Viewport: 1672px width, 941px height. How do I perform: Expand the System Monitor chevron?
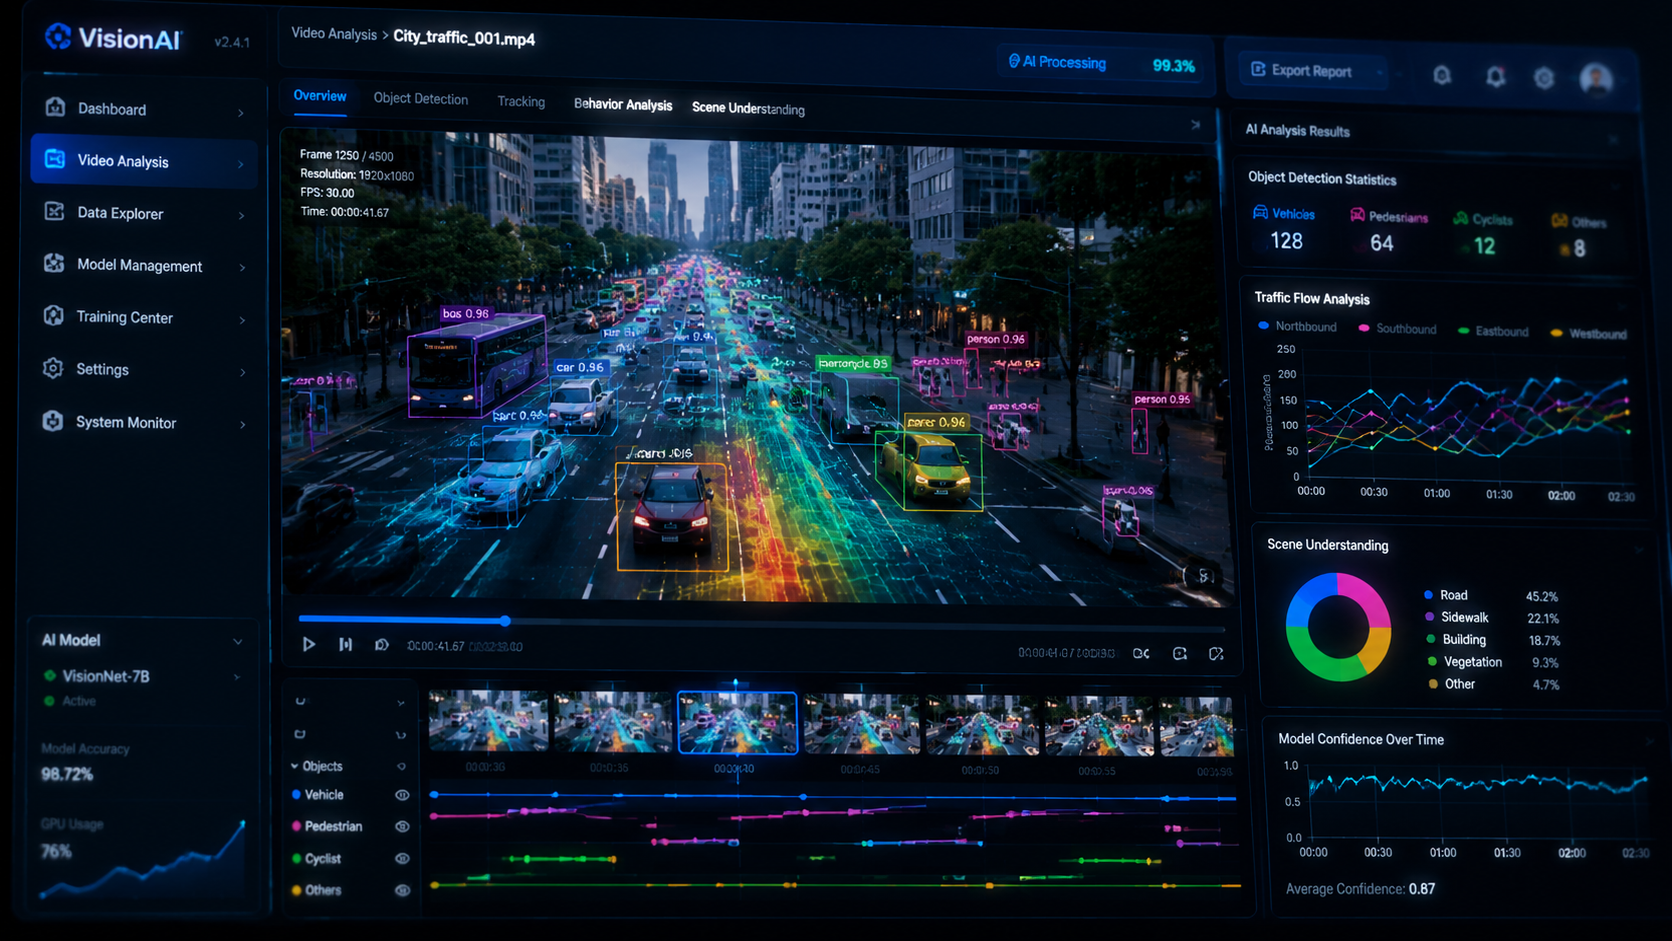pos(242,424)
